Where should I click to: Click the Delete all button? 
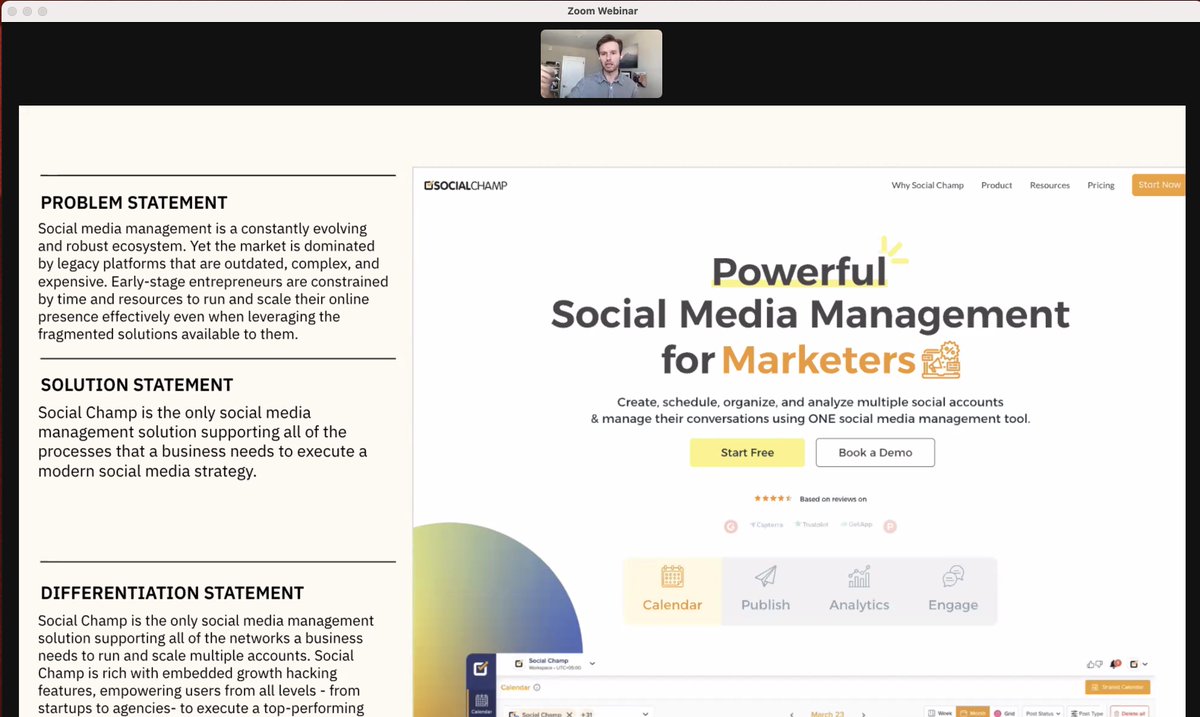(x=1131, y=713)
